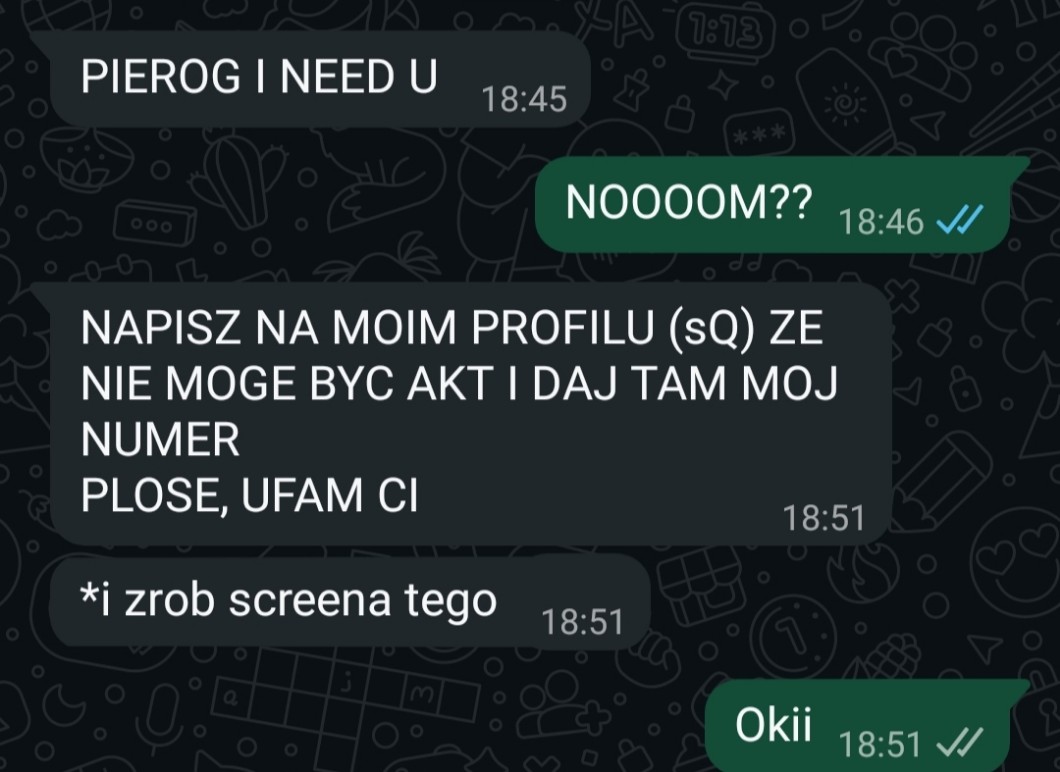
Task: Tap the blue double-check on NOOOOM?? message
Action: [x=959, y=220]
